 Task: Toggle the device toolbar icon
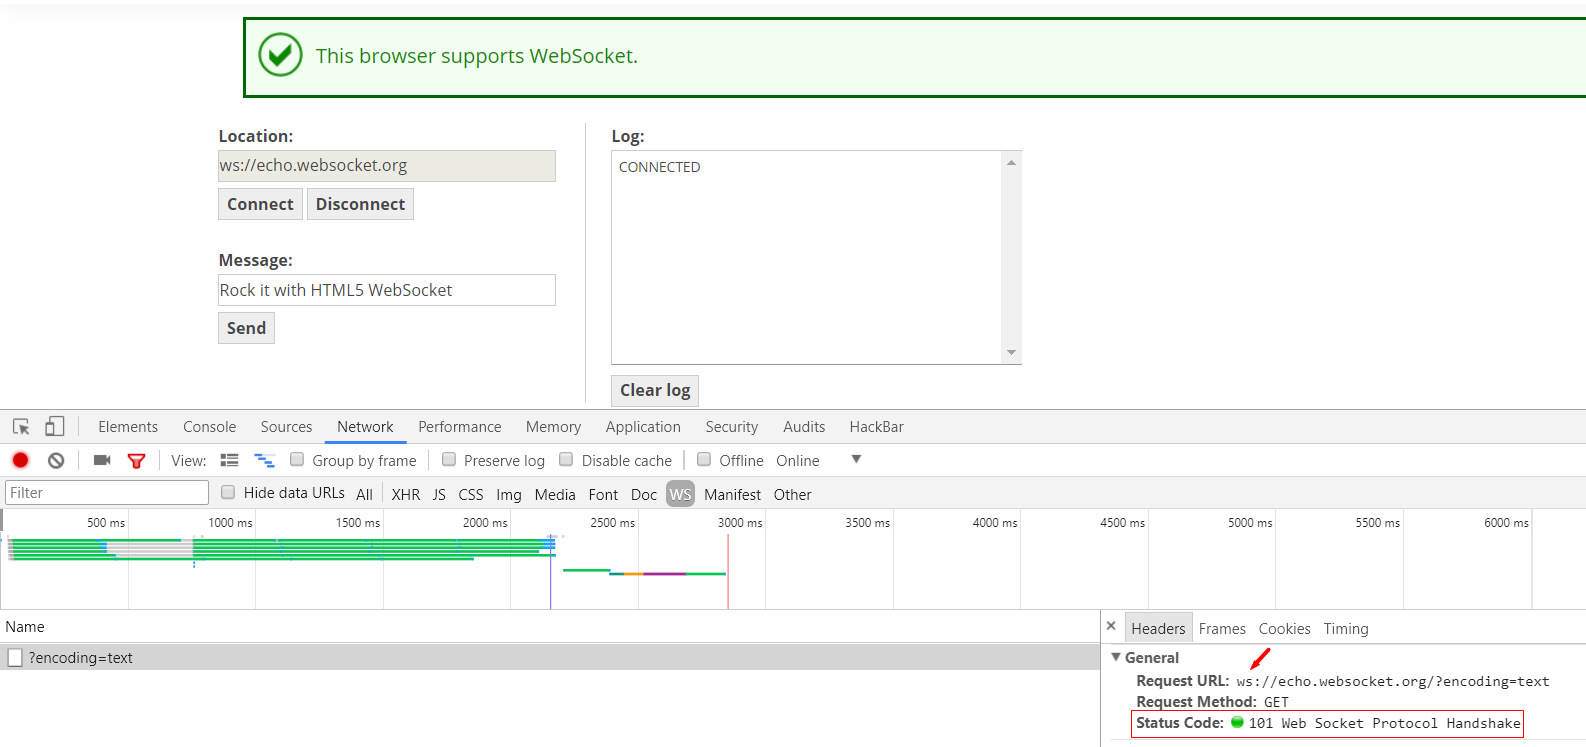pos(55,427)
